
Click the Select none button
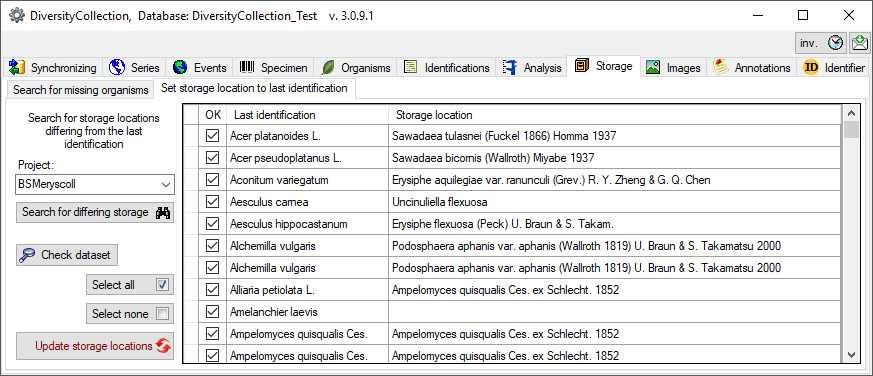(130, 314)
